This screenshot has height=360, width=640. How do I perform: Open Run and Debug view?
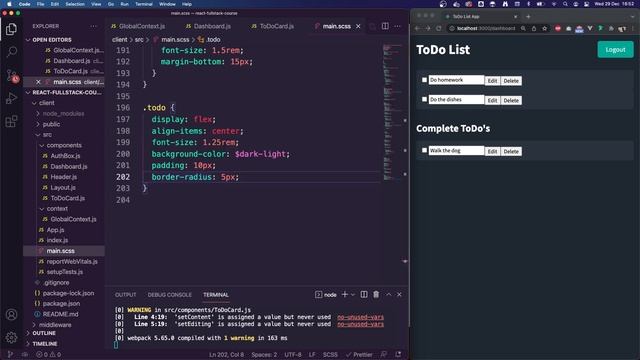click(x=11, y=98)
